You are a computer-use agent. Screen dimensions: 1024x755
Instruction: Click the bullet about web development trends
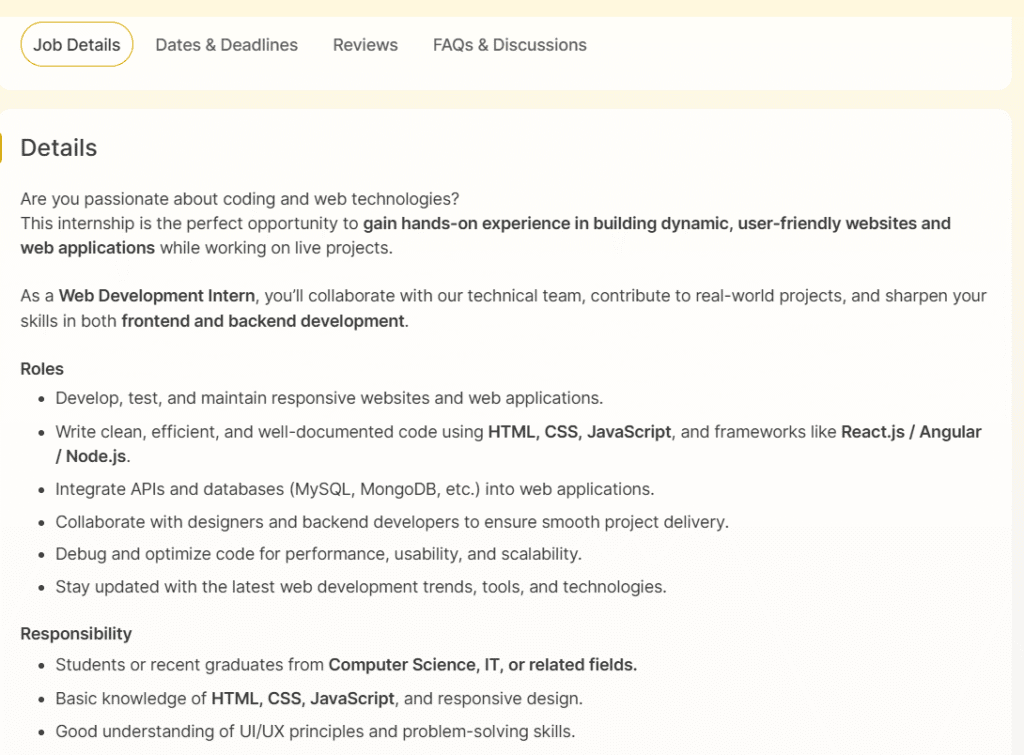point(360,587)
